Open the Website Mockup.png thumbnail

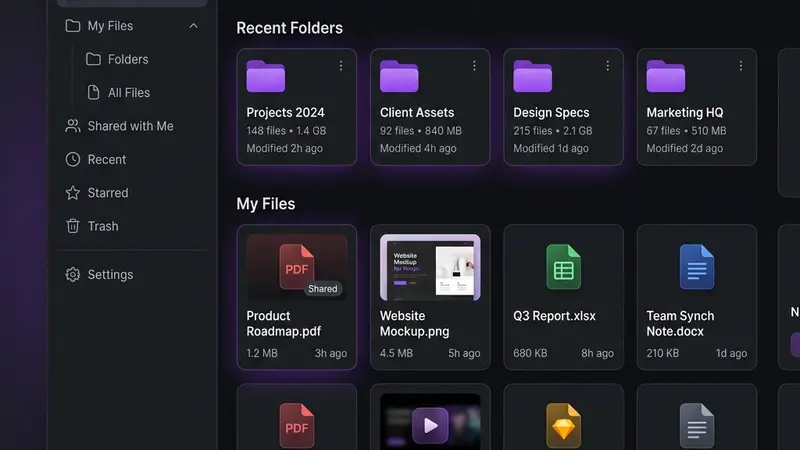coord(430,267)
